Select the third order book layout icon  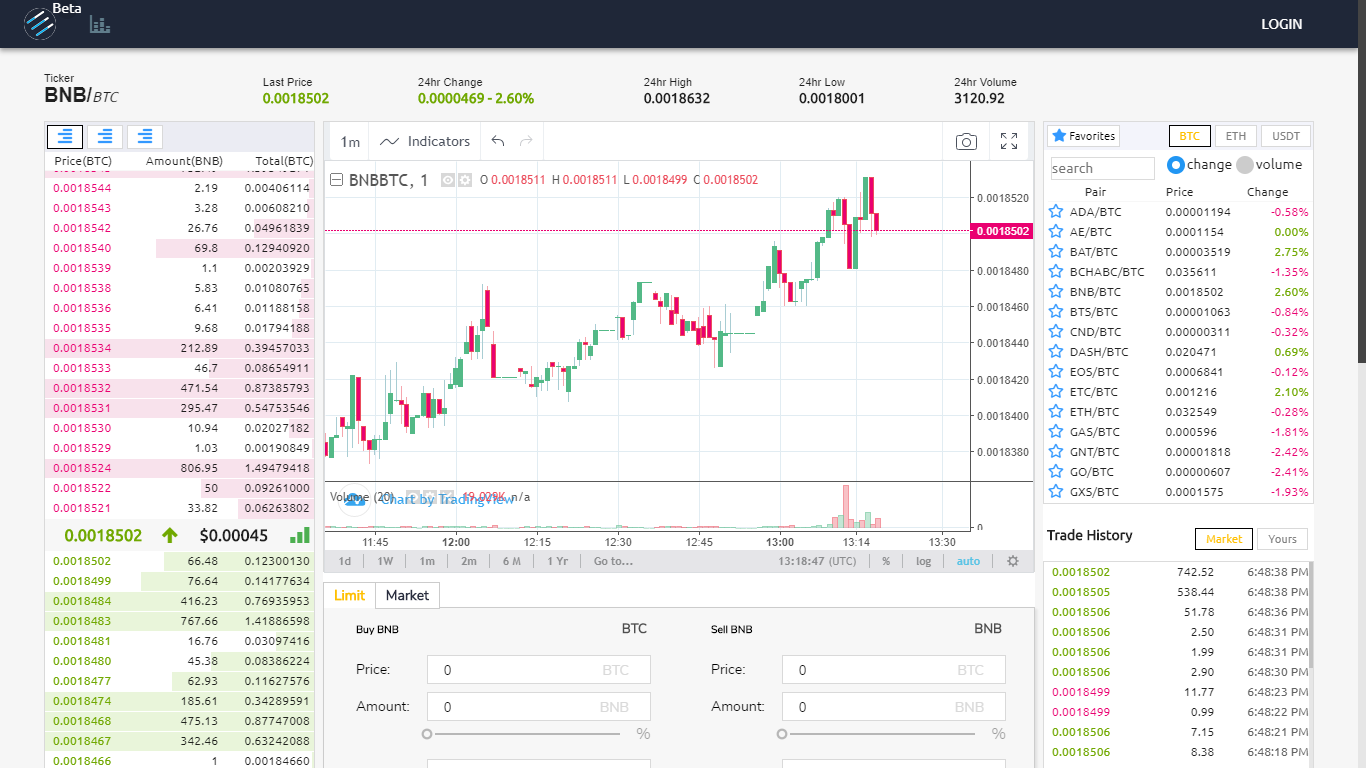tap(145, 137)
